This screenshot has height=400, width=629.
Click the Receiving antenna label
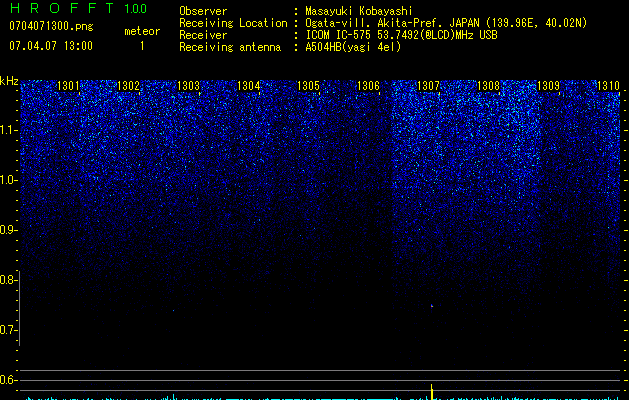pos(230,47)
